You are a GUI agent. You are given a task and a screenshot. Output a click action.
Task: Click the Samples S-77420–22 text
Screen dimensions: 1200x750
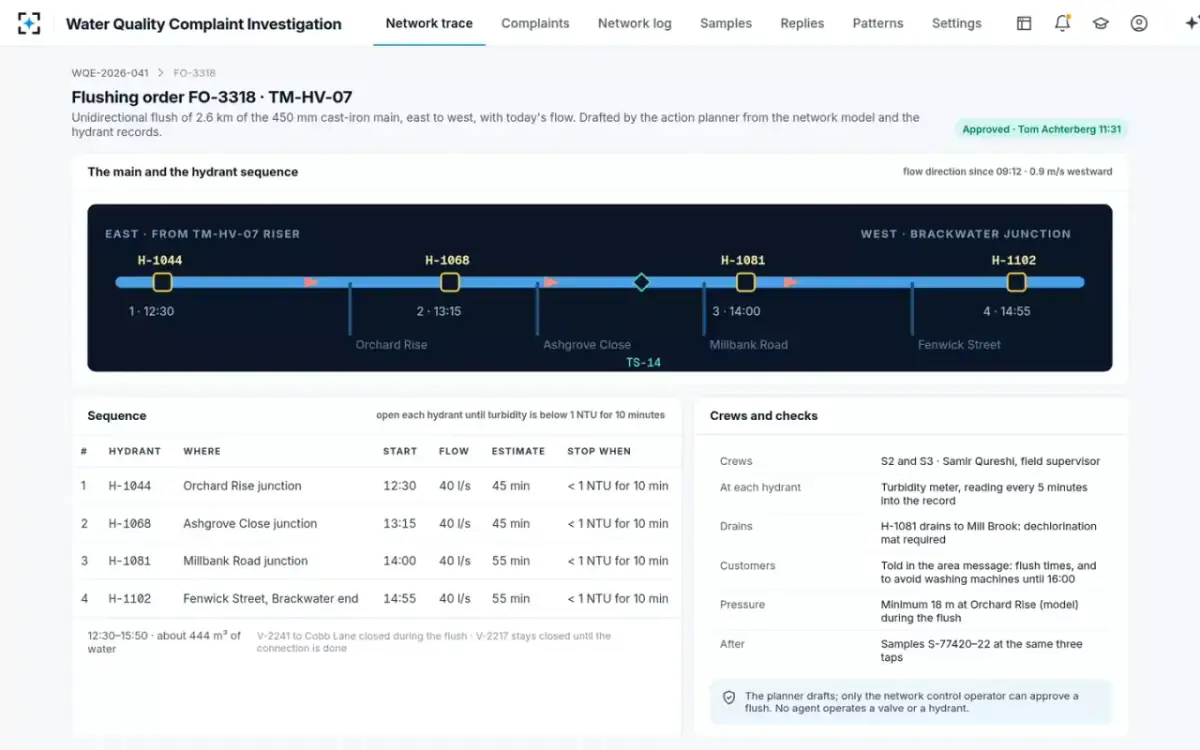click(981, 651)
